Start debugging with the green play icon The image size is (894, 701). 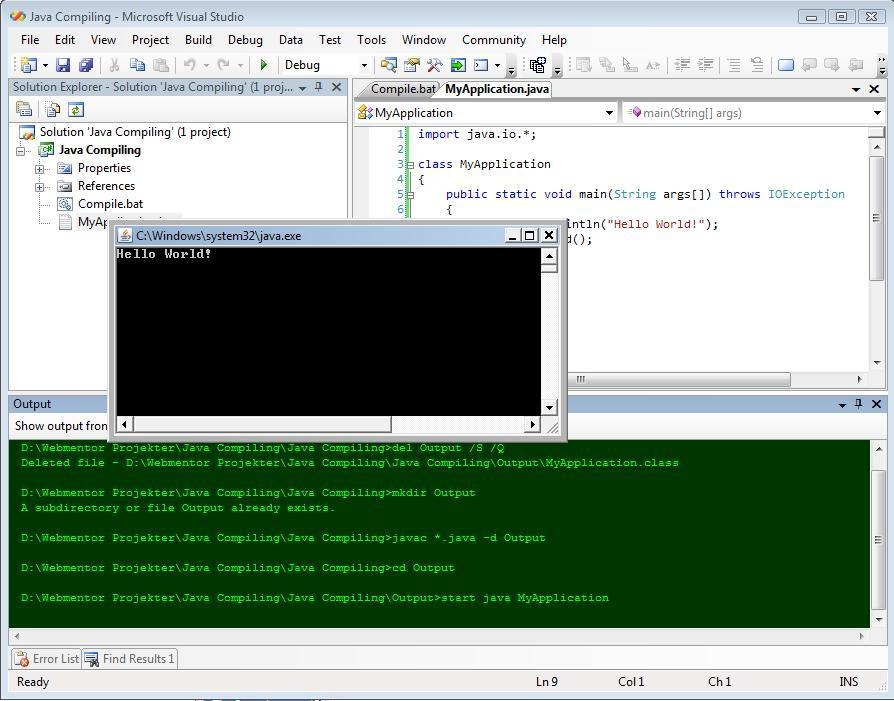click(x=263, y=64)
